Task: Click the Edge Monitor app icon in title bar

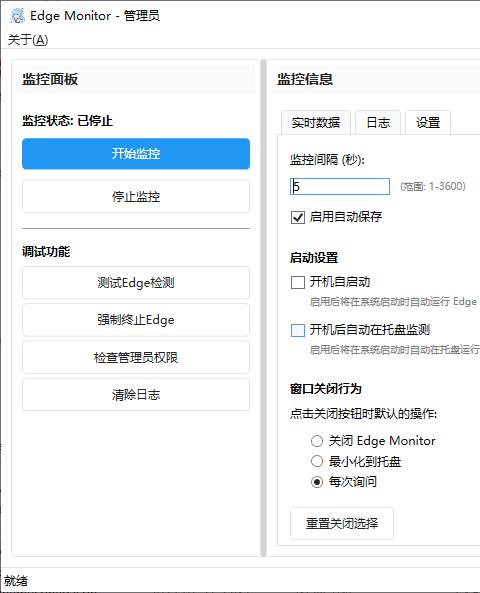Action: [x=16, y=16]
